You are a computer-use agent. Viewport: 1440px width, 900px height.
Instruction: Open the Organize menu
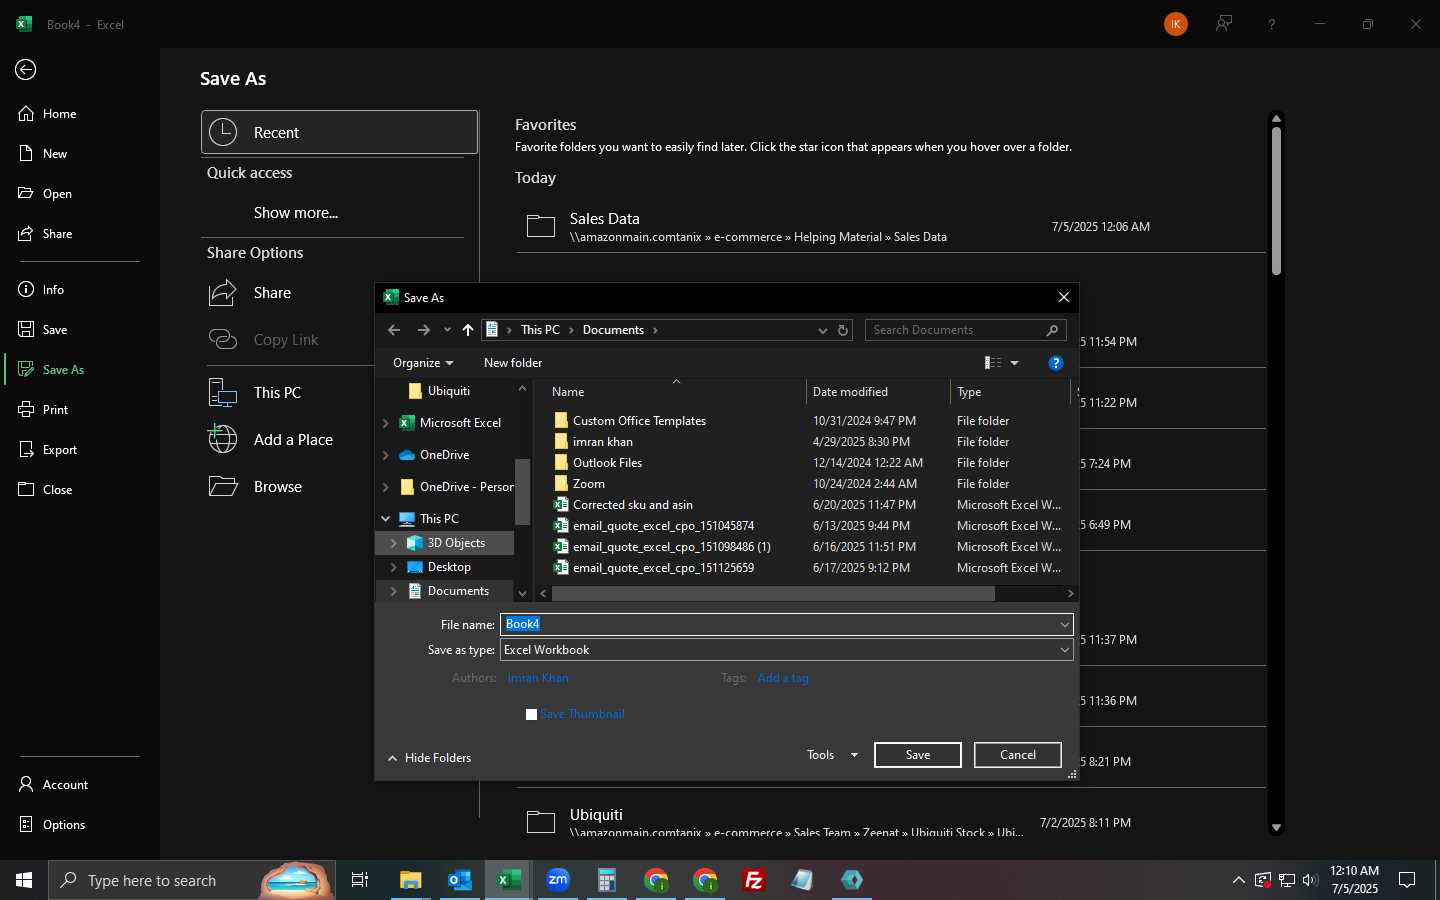(x=423, y=363)
